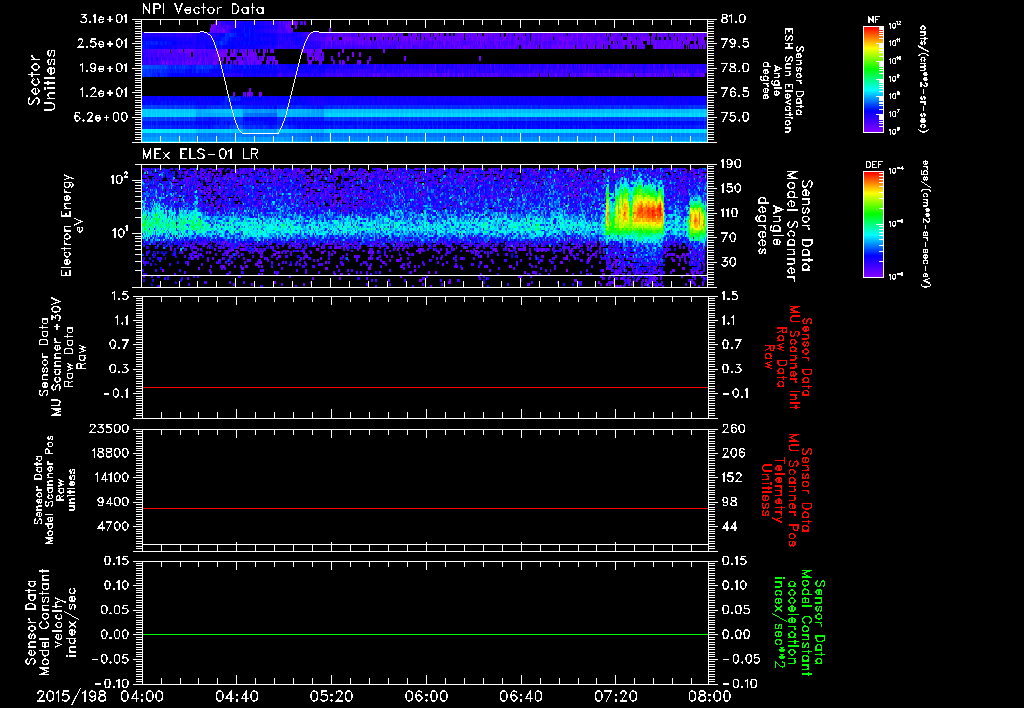Image resolution: width=1024 pixels, height=708 pixels.
Task: Click the green zero line in velocity panel
Action: point(425,634)
